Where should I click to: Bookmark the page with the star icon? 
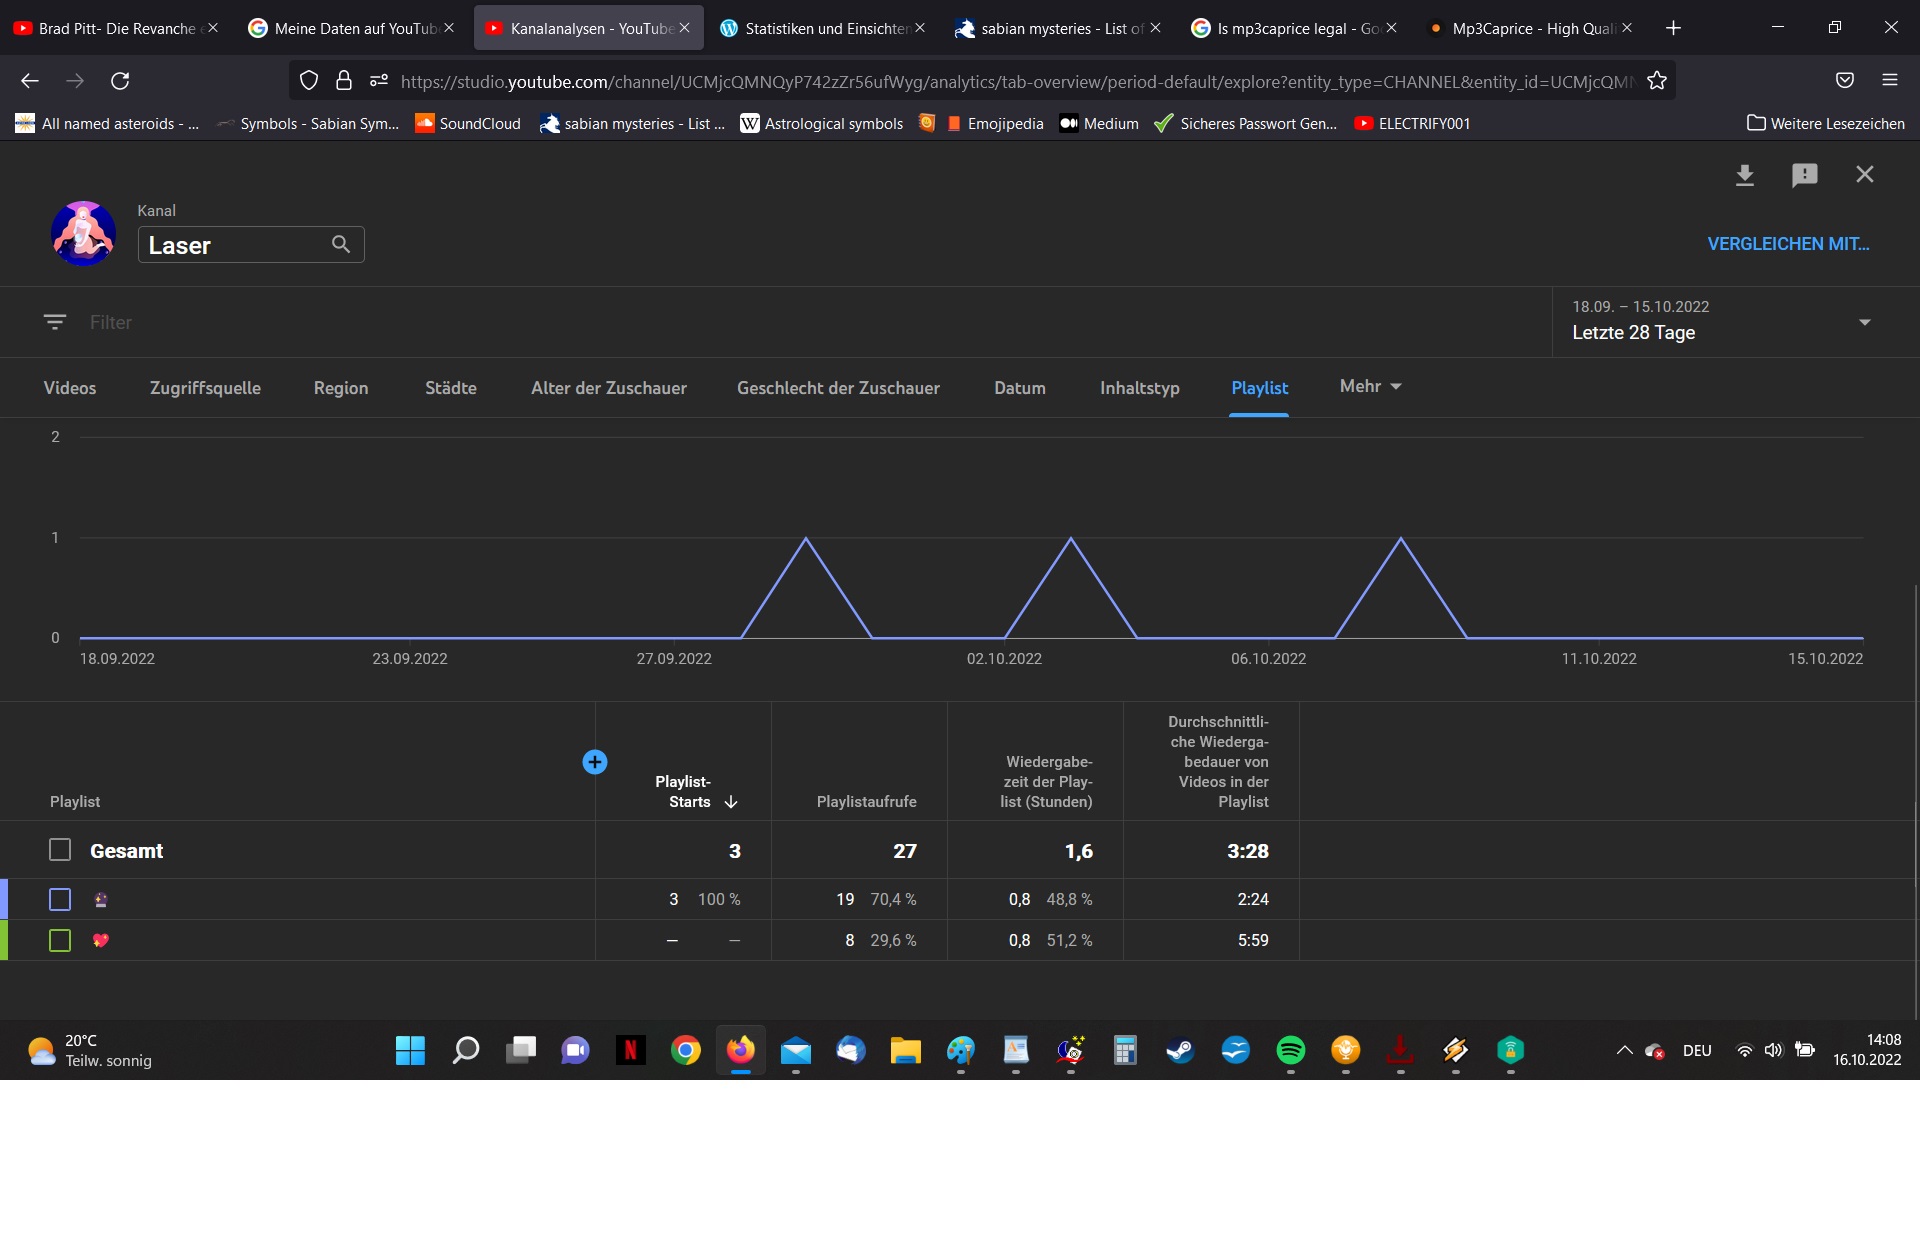click(1657, 81)
